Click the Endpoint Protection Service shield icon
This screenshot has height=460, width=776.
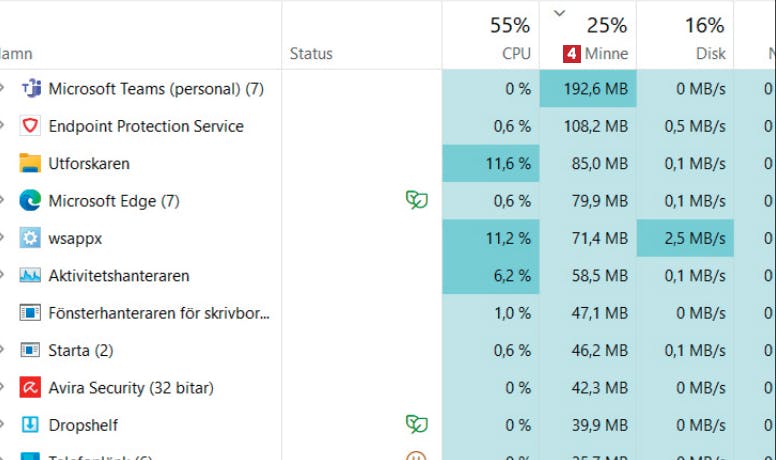tap(30, 126)
